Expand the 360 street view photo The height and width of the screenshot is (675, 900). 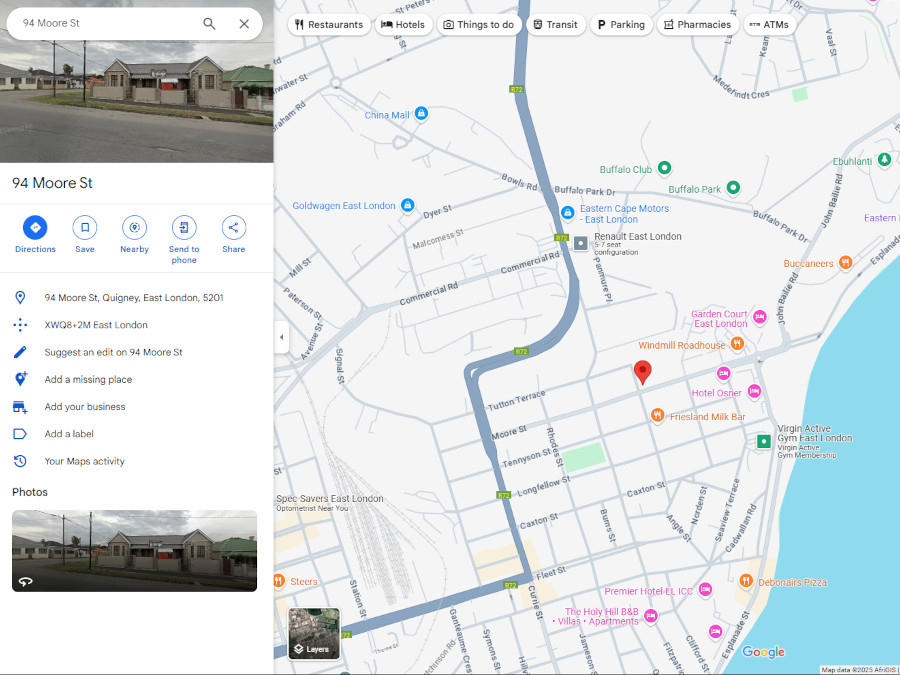click(25, 581)
